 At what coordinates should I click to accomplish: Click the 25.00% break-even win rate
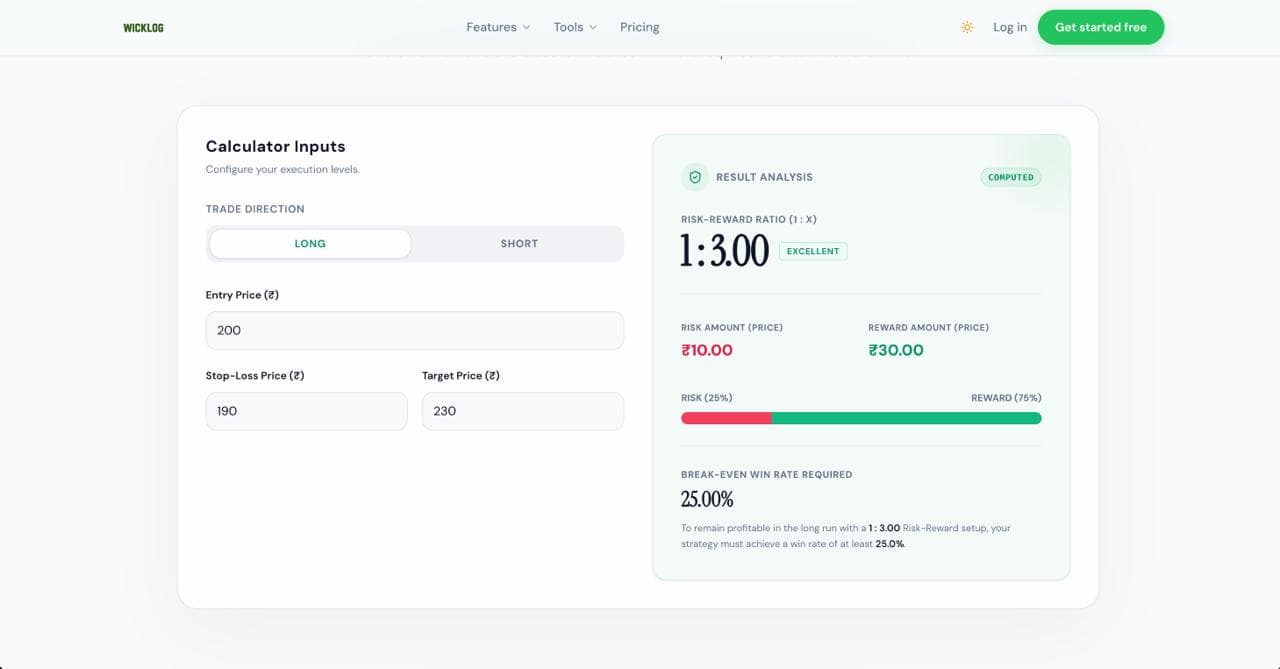click(x=707, y=499)
